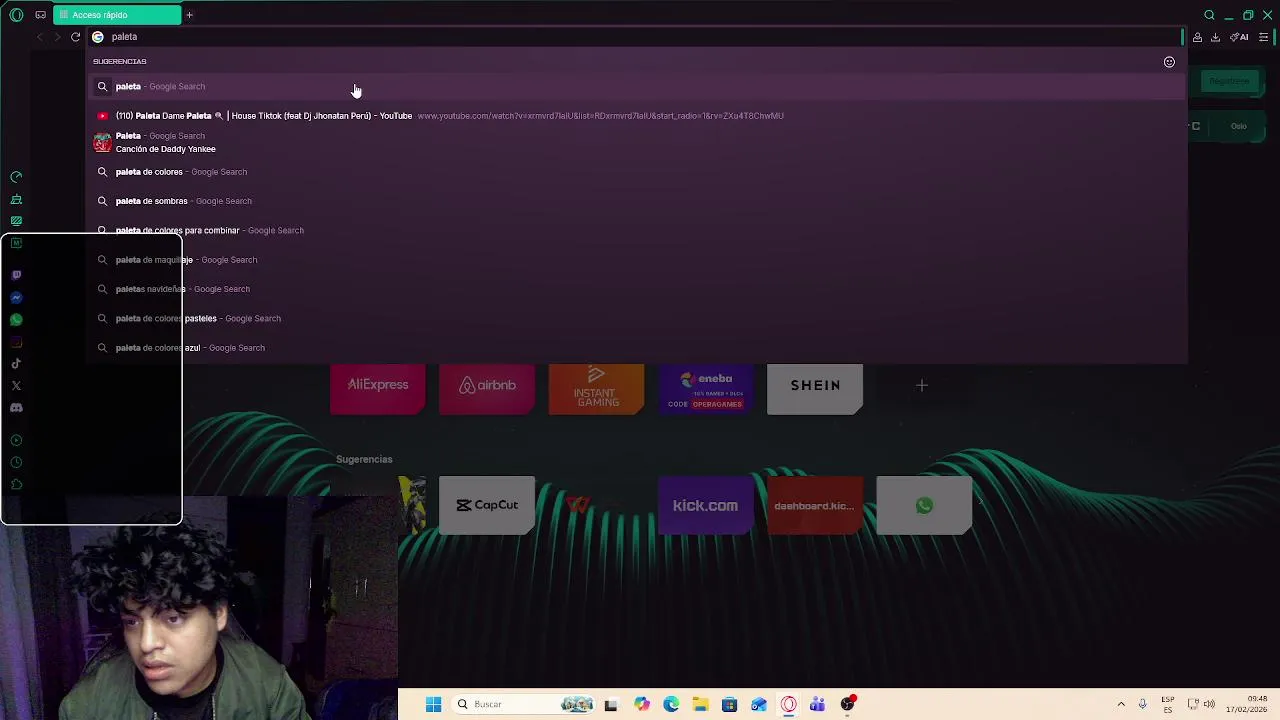Open Discord in the sidebar
Image resolution: width=1280 pixels, height=720 pixels.
point(16,408)
